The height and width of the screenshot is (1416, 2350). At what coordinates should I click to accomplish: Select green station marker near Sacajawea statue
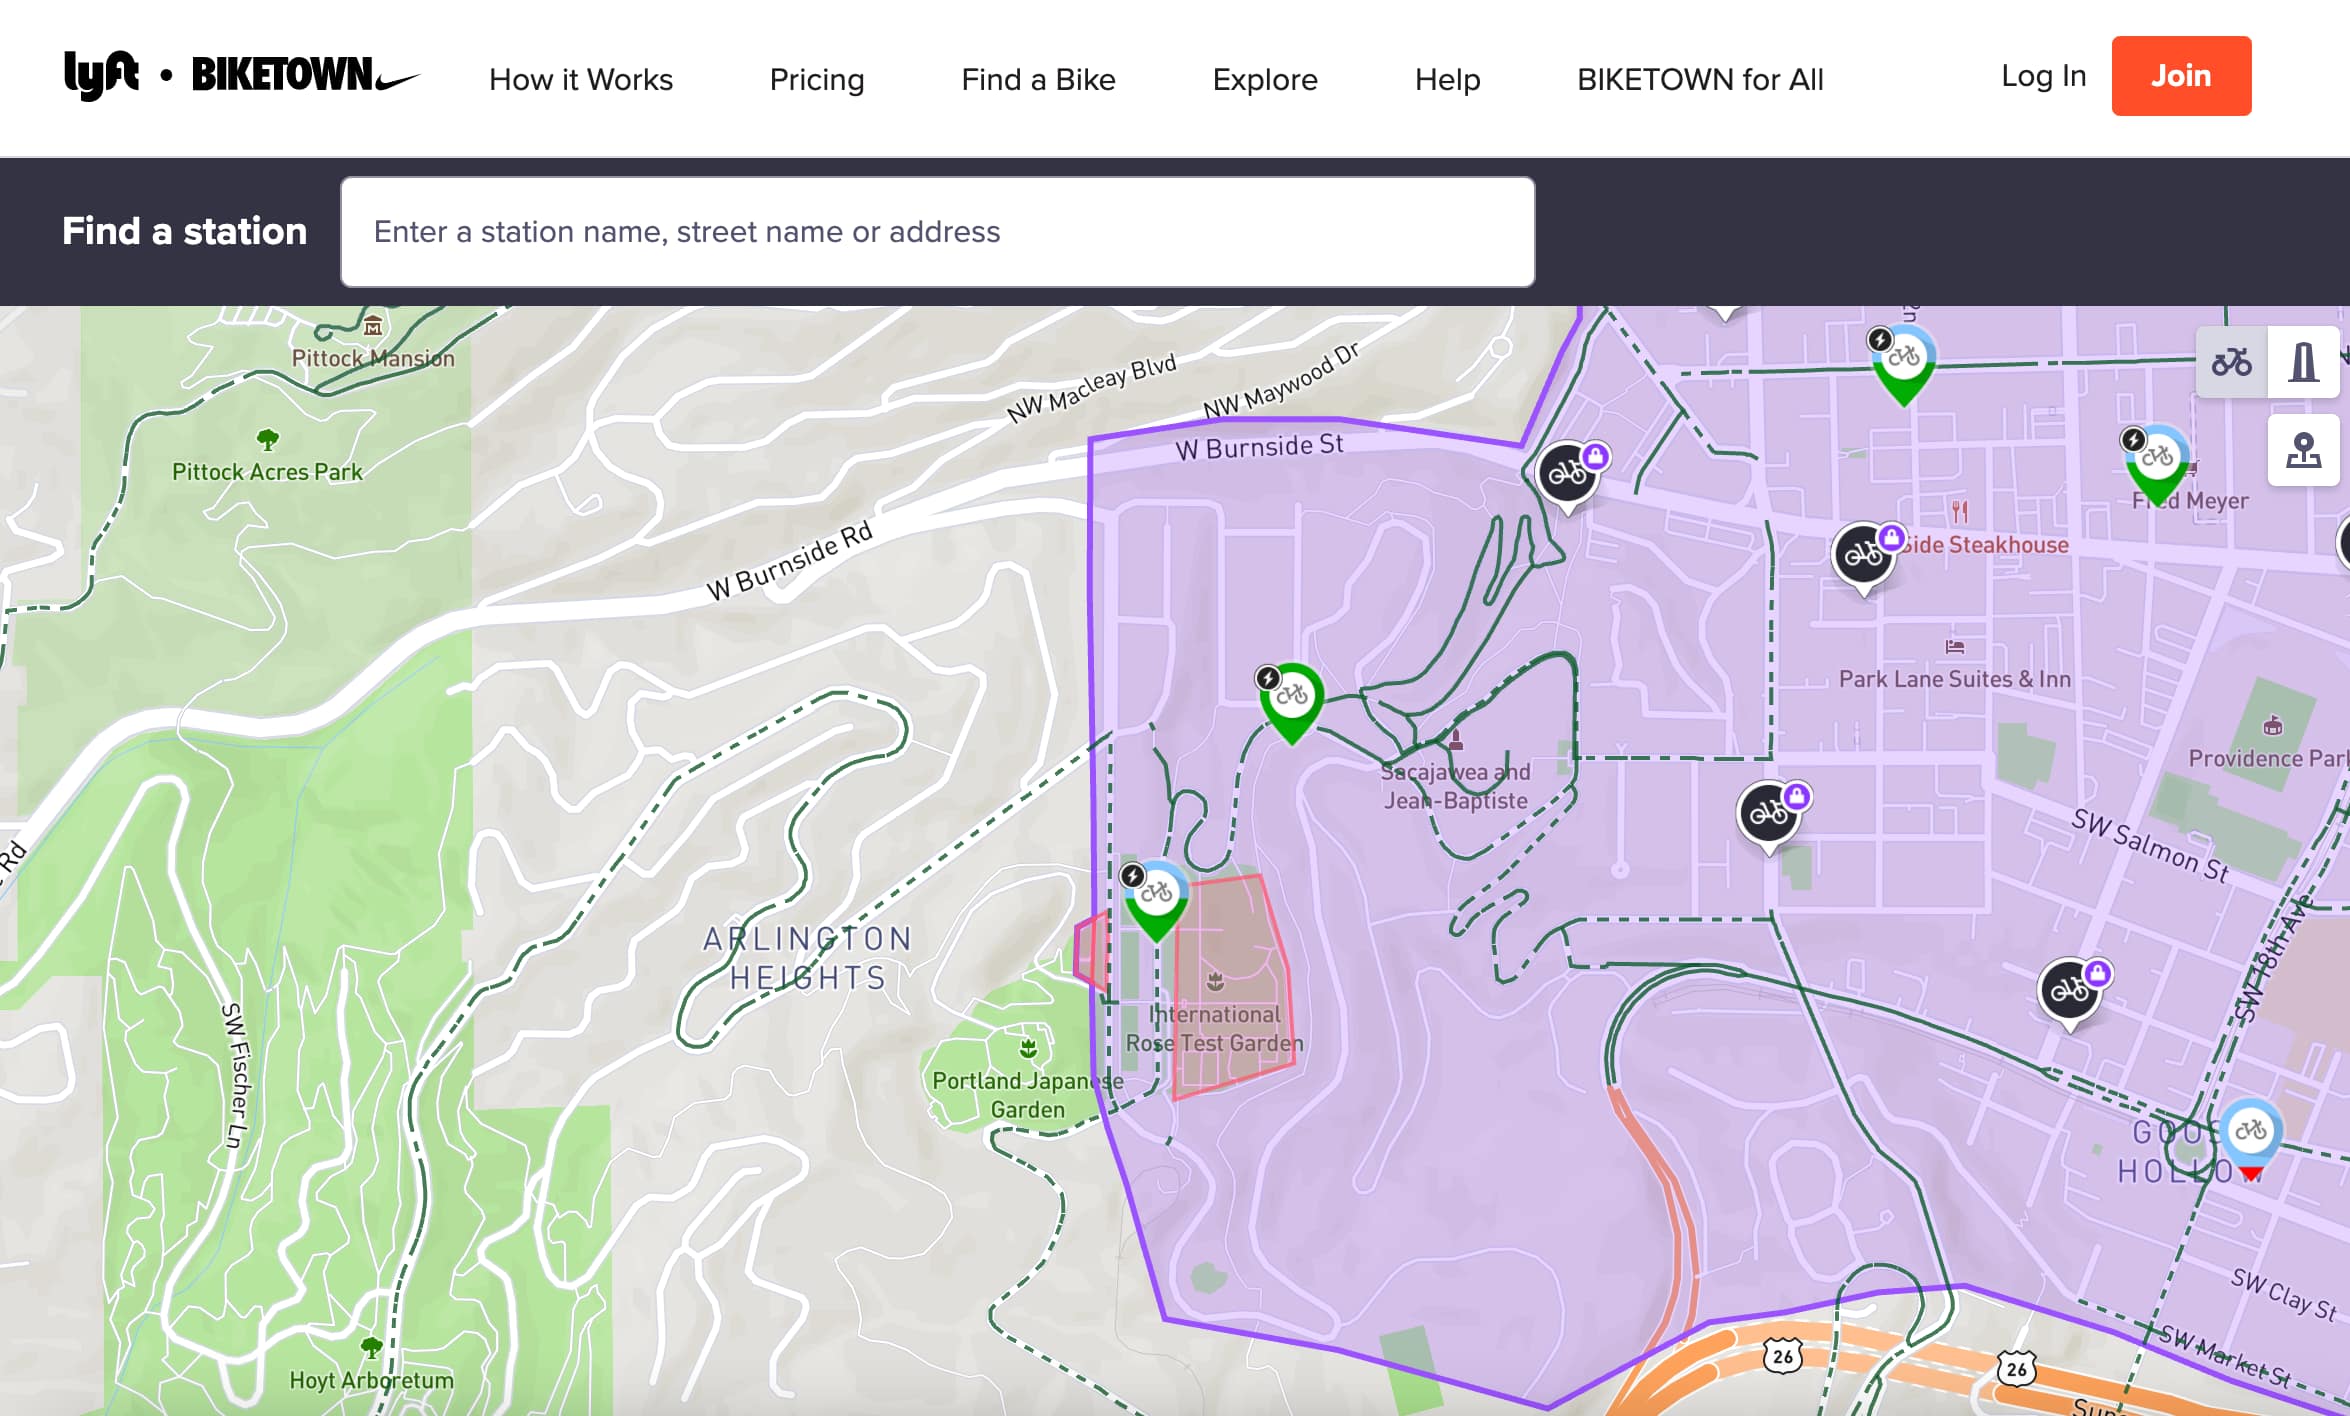coord(1291,696)
